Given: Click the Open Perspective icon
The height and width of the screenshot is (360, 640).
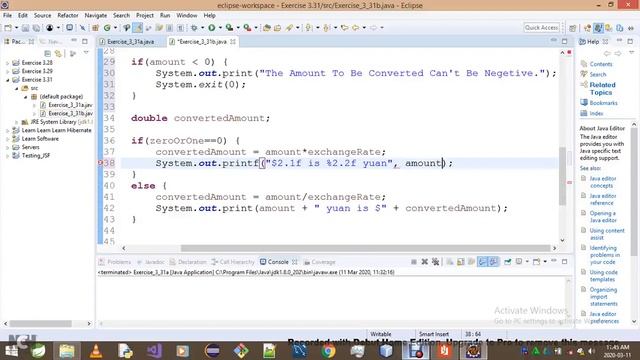Looking at the screenshot, I should [x=573, y=28].
